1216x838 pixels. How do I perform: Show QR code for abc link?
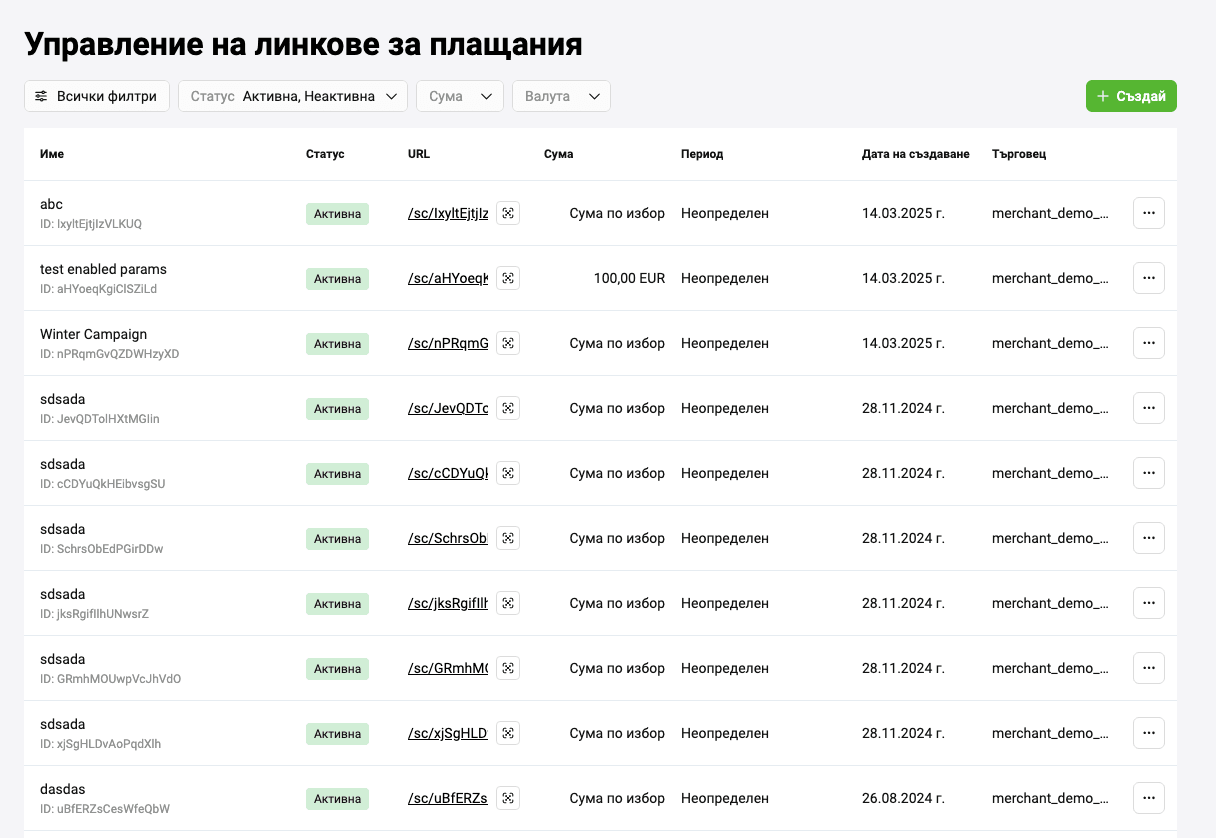point(508,213)
